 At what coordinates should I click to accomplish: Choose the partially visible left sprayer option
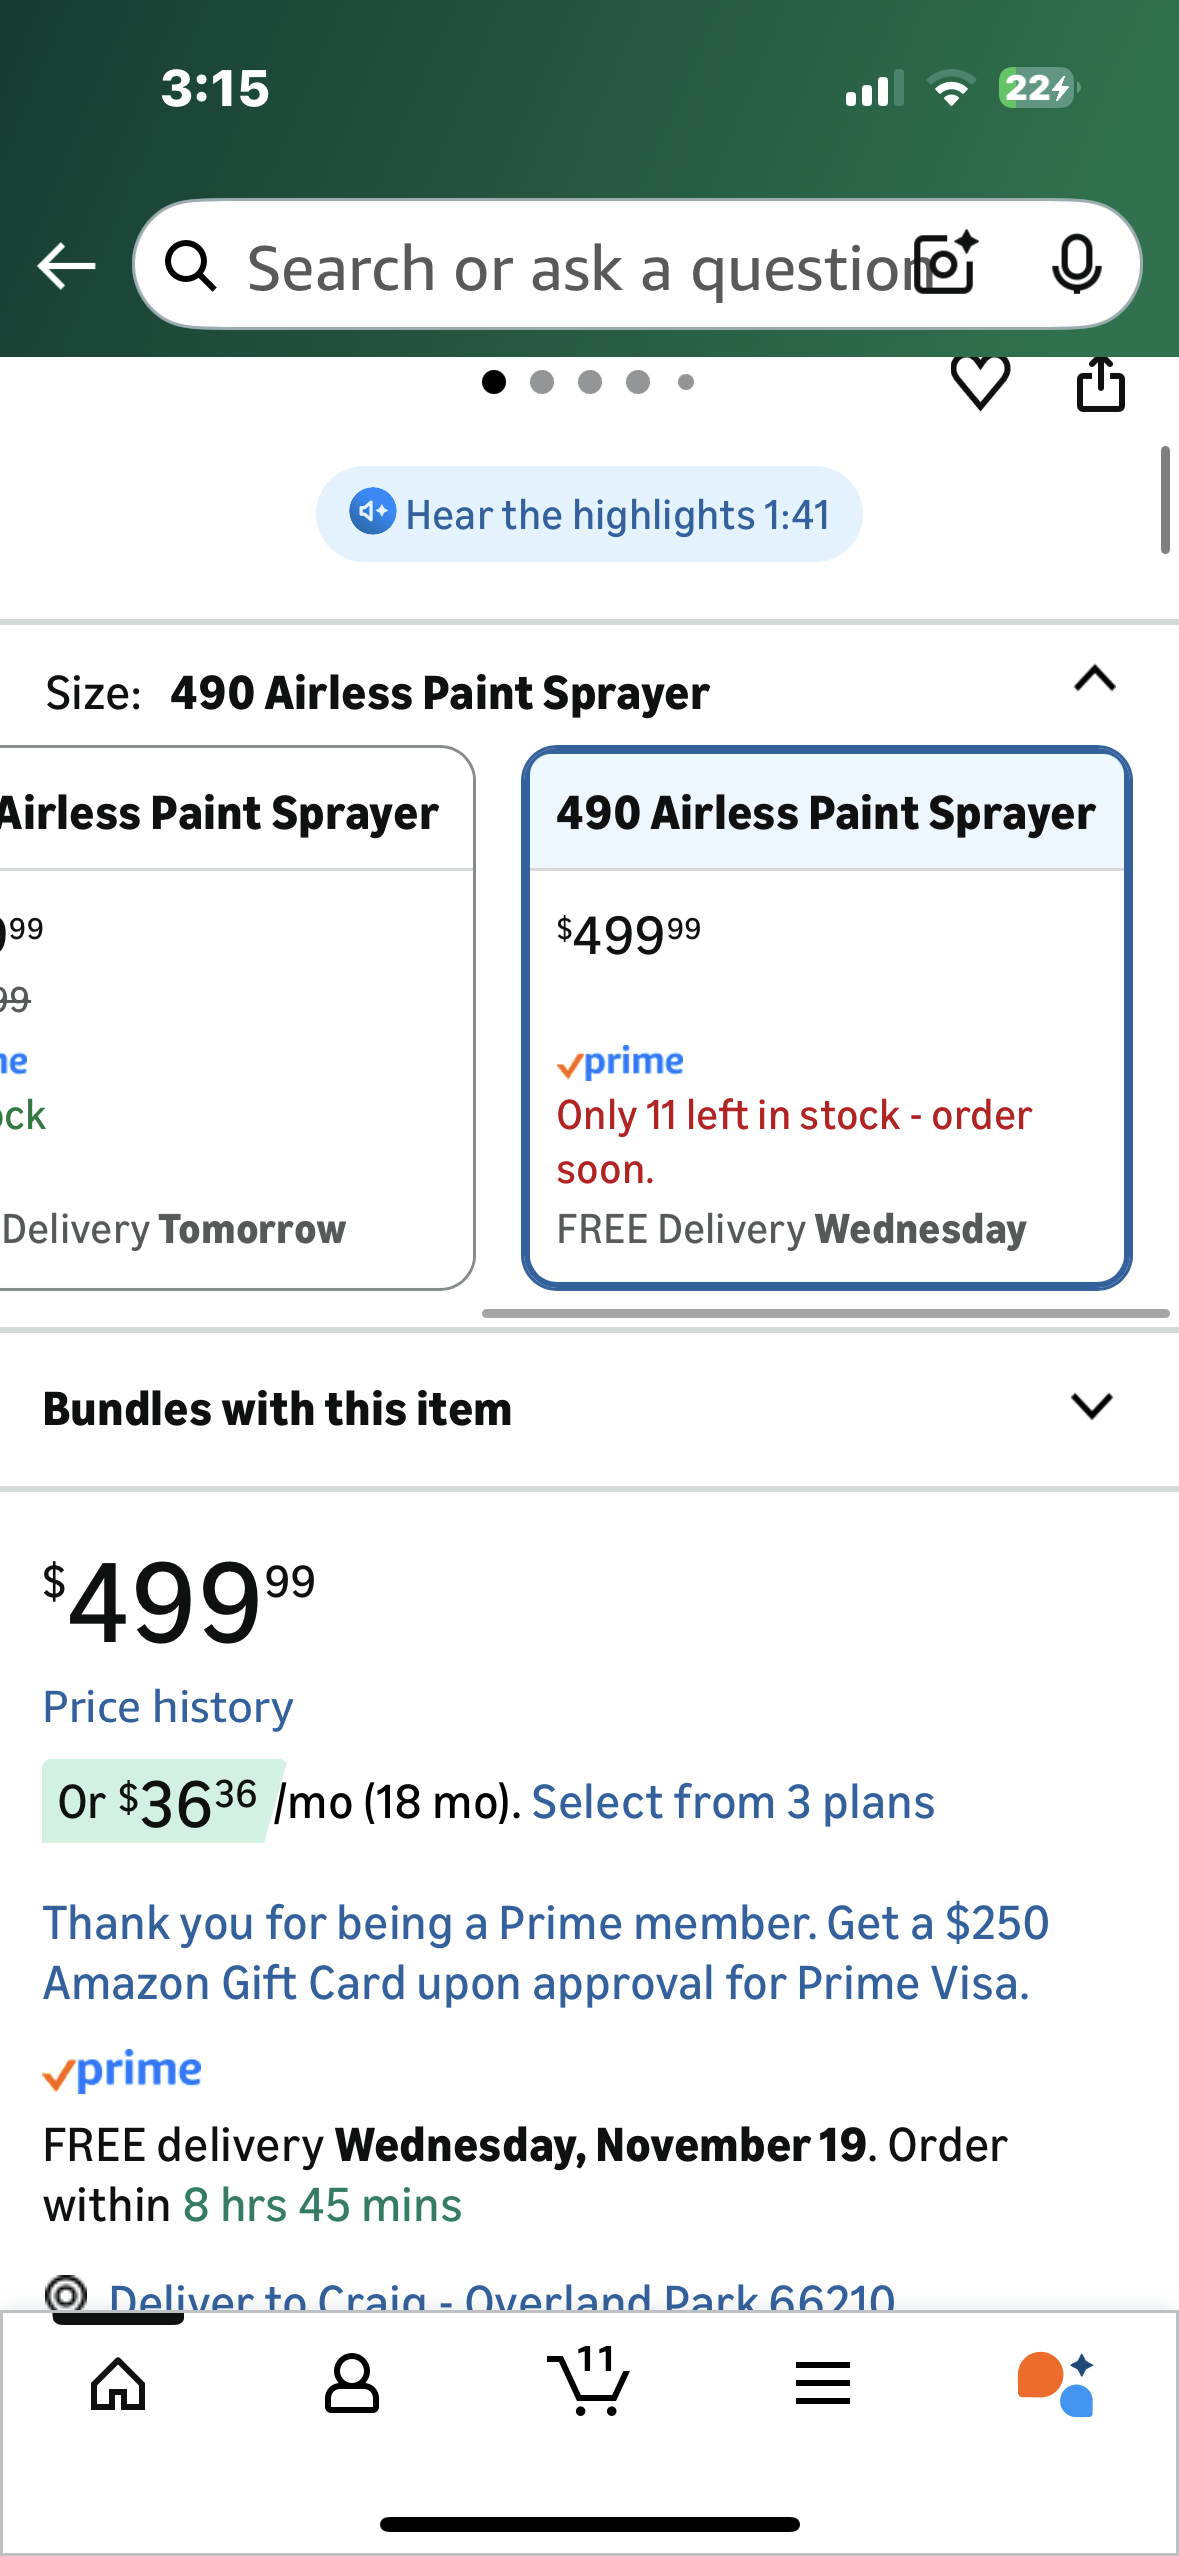point(230,1017)
